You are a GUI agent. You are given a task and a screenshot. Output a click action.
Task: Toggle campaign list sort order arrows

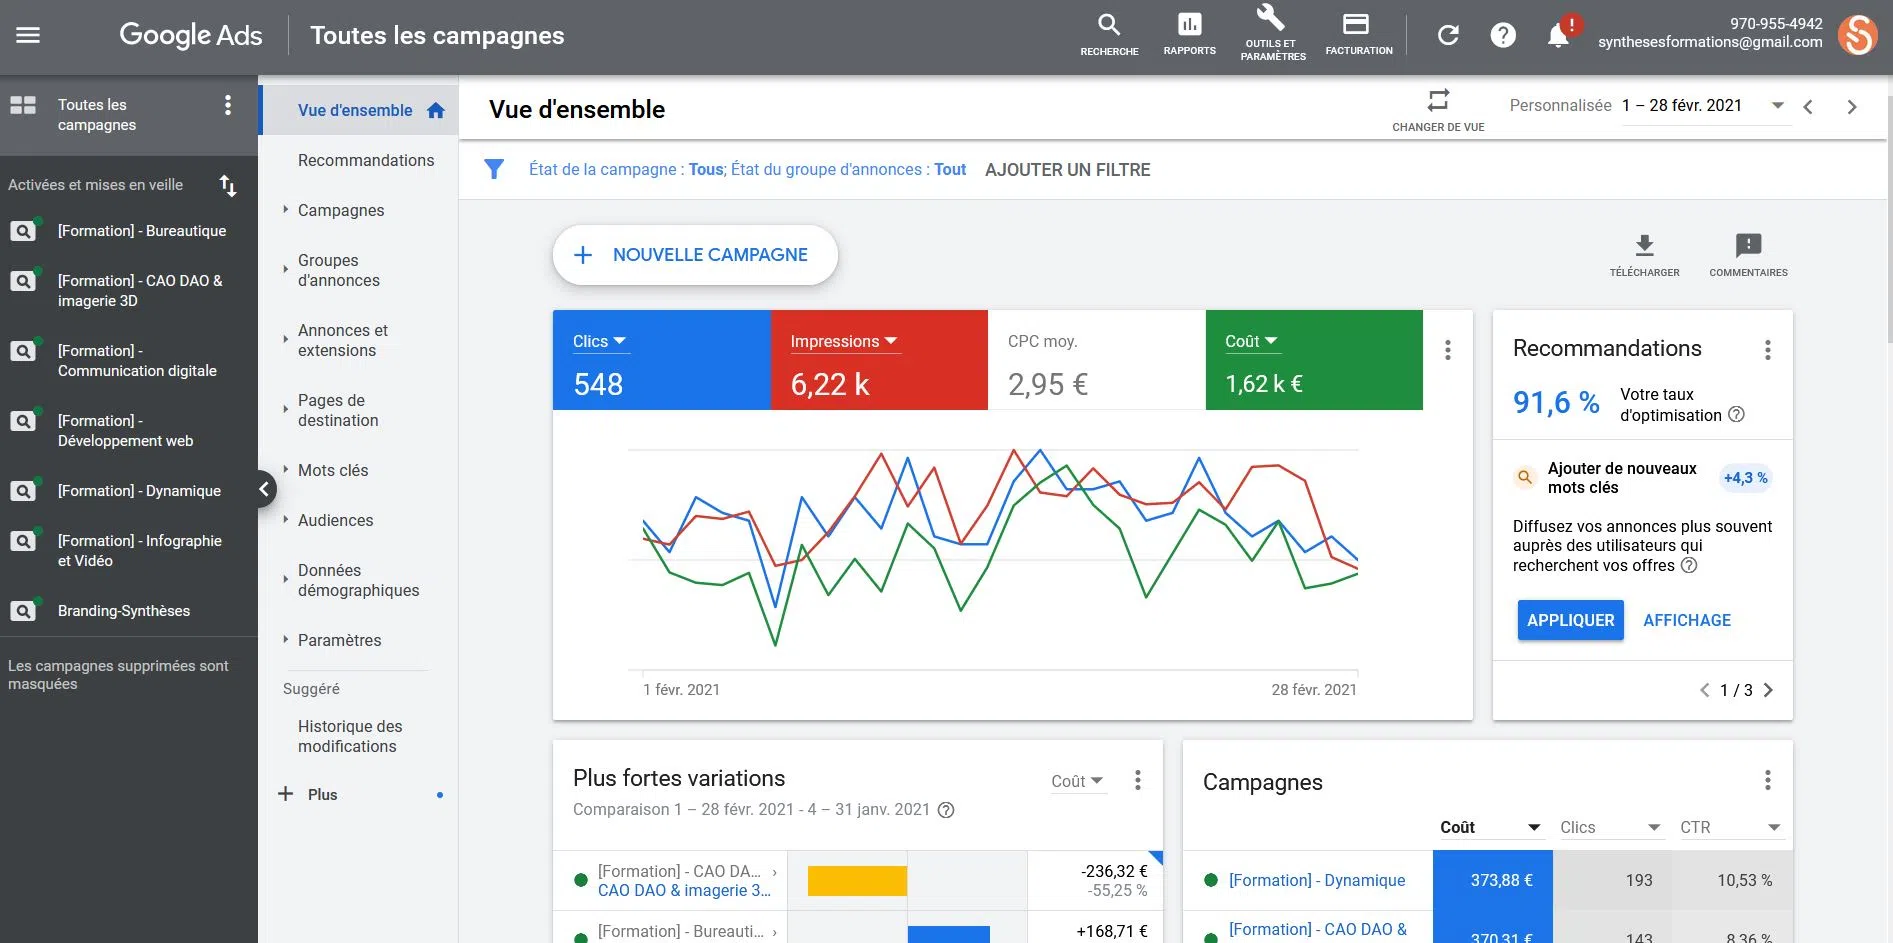pyautogui.click(x=228, y=185)
